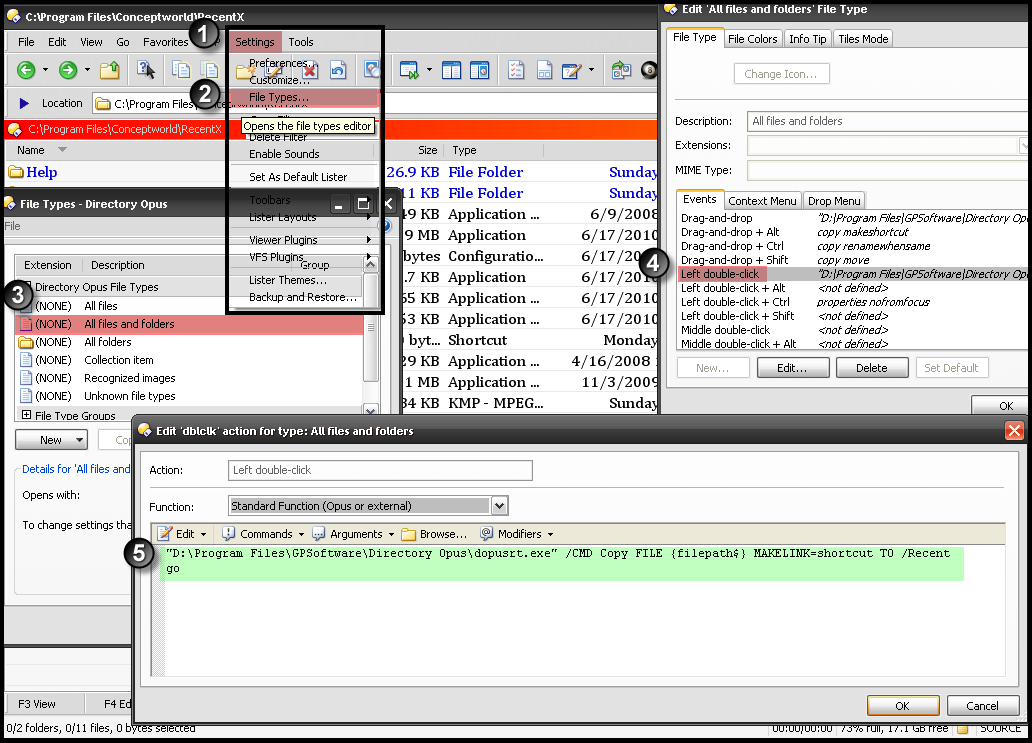Switch to the Context Menu tab
The height and width of the screenshot is (743, 1032).
pyautogui.click(x=762, y=201)
